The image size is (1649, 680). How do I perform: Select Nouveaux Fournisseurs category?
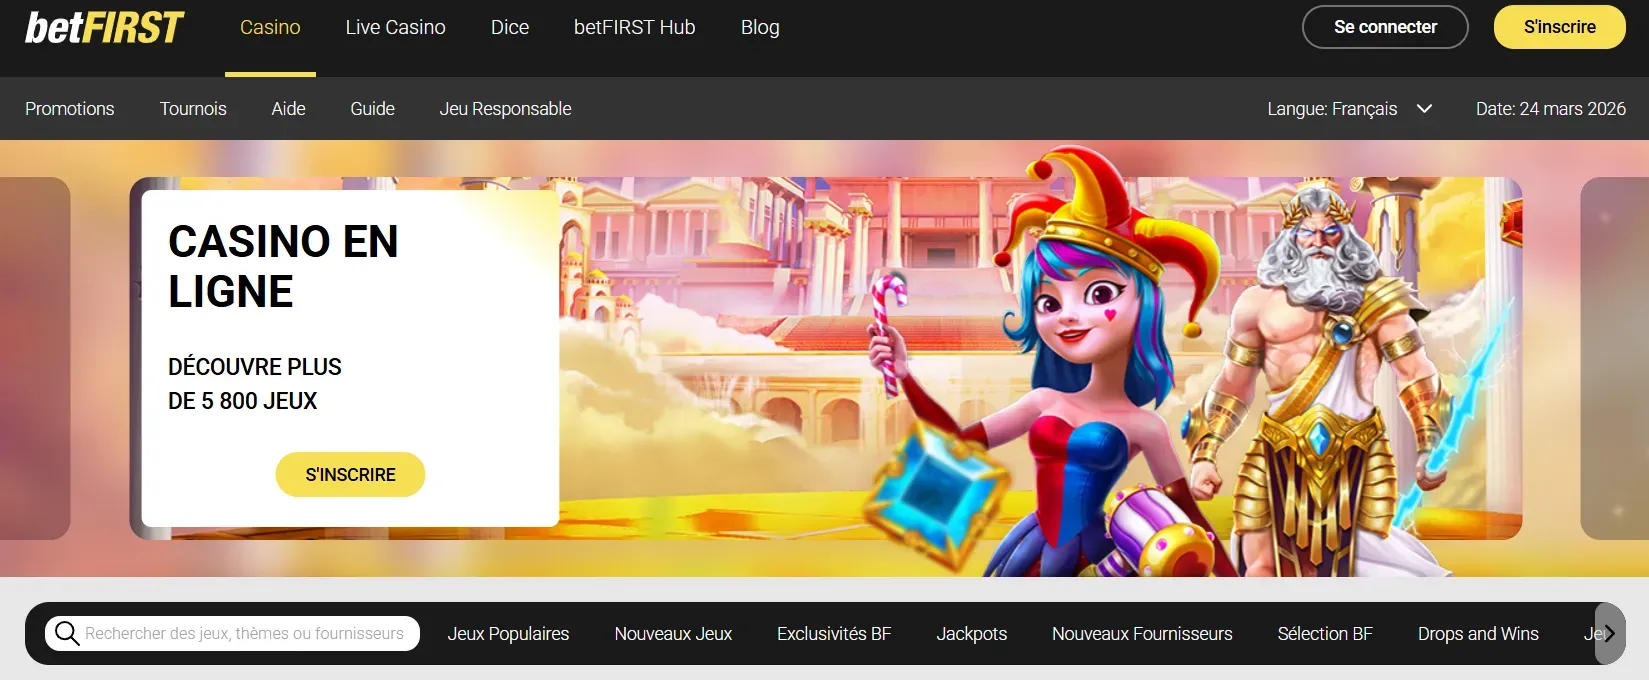(x=1142, y=634)
